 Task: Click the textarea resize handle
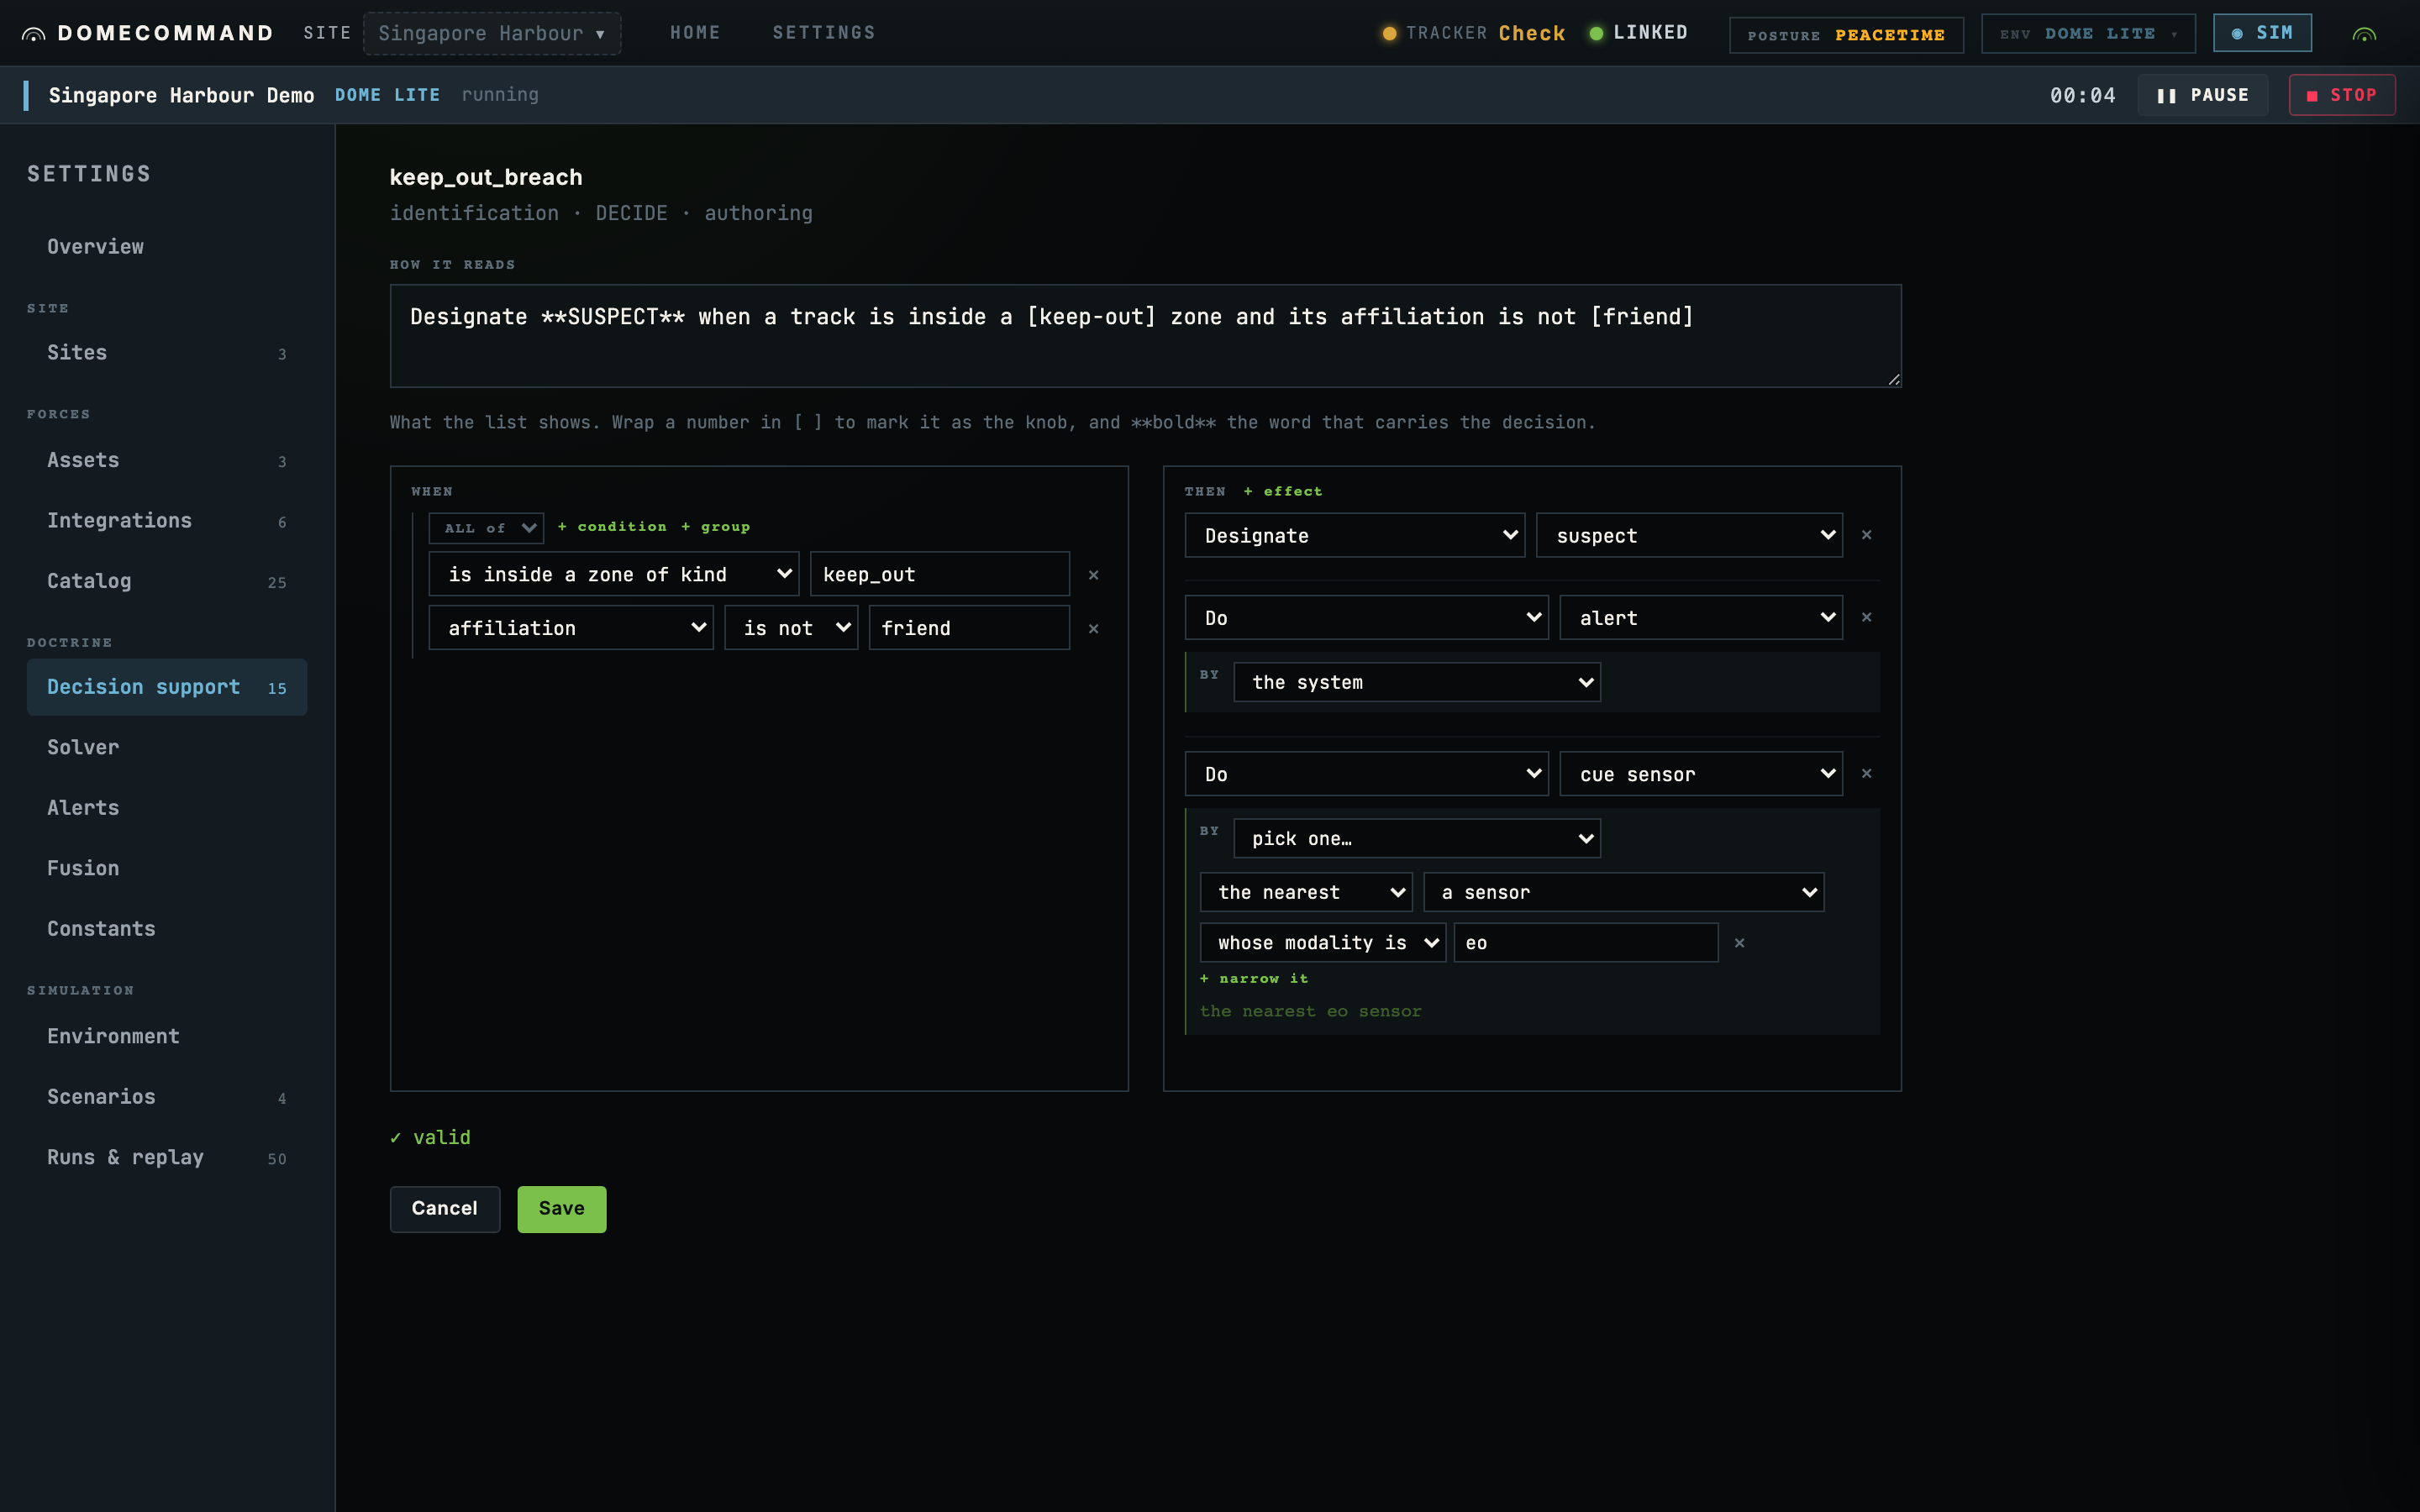[x=1893, y=379]
